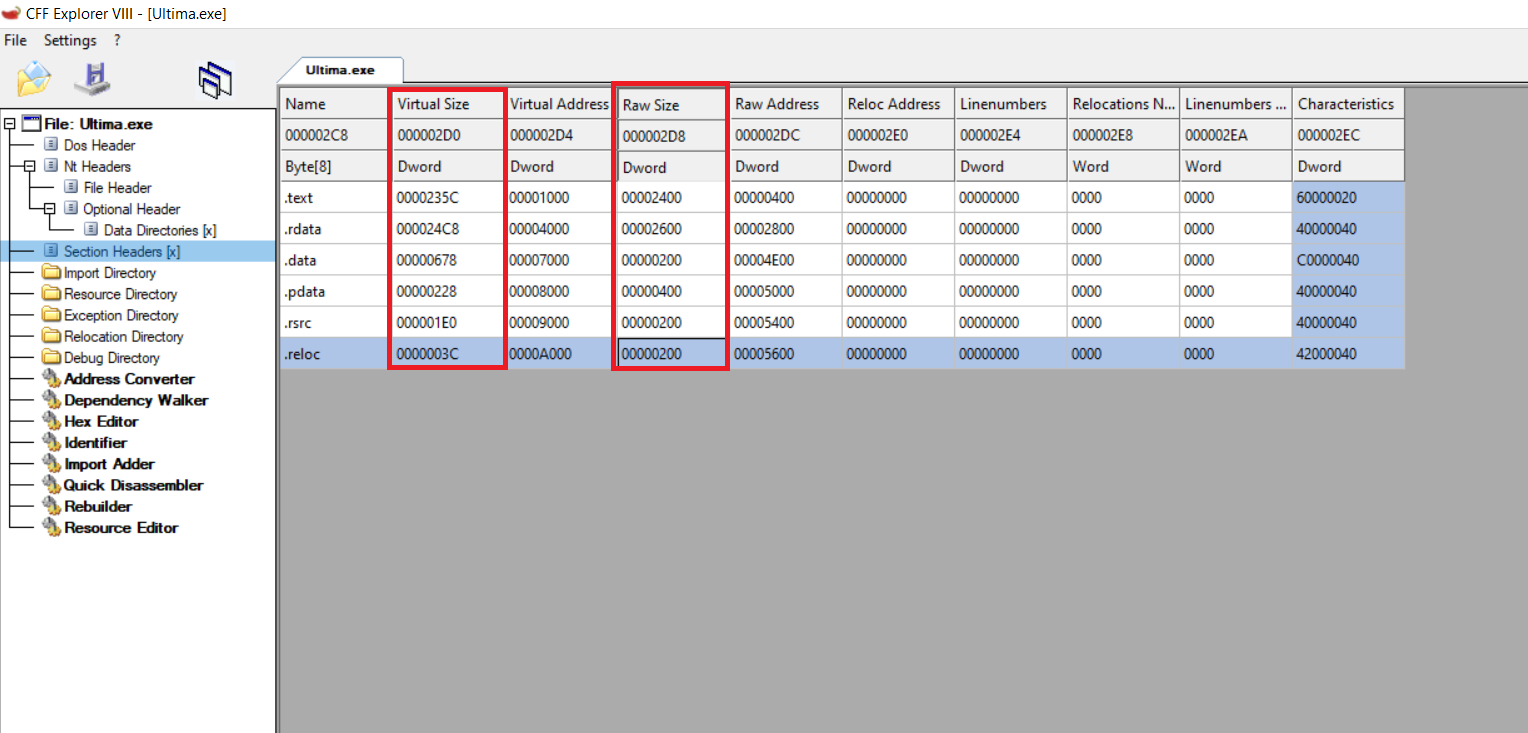Click the Identifier tool icon
Screen dimensions: 1528x733
click(x=51, y=442)
